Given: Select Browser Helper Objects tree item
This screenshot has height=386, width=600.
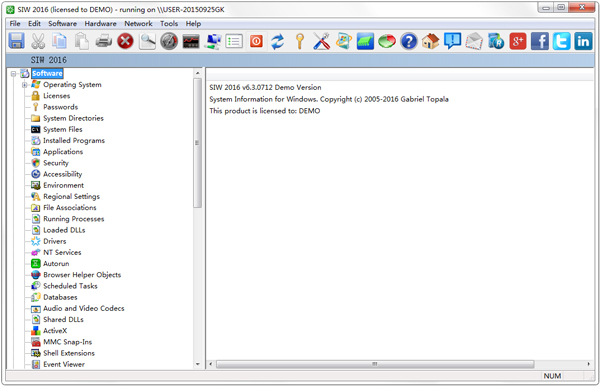Looking at the screenshot, I should [x=82, y=275].
